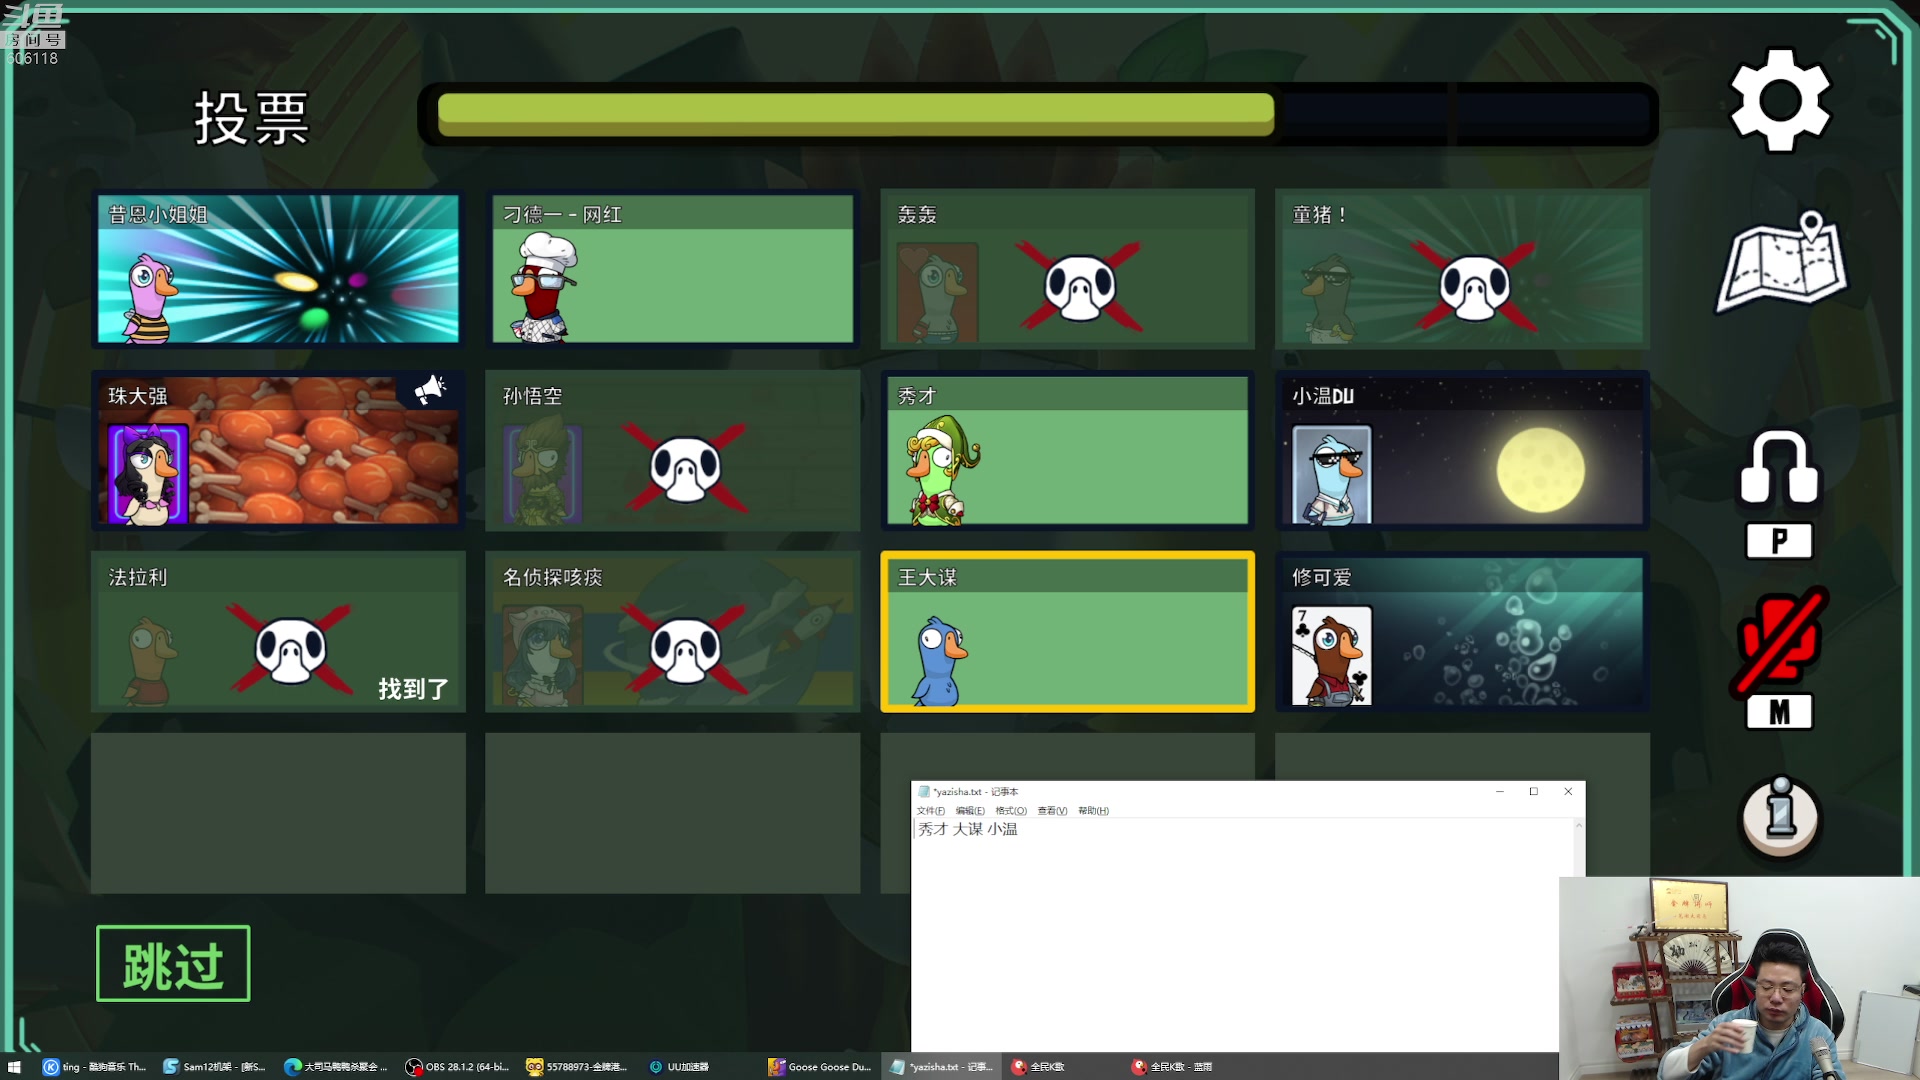The height and width of the screenshot is (1080, 1920).
Task: Click Notepad scrollbar up arrow
Action: click(x=1579, y=825)
